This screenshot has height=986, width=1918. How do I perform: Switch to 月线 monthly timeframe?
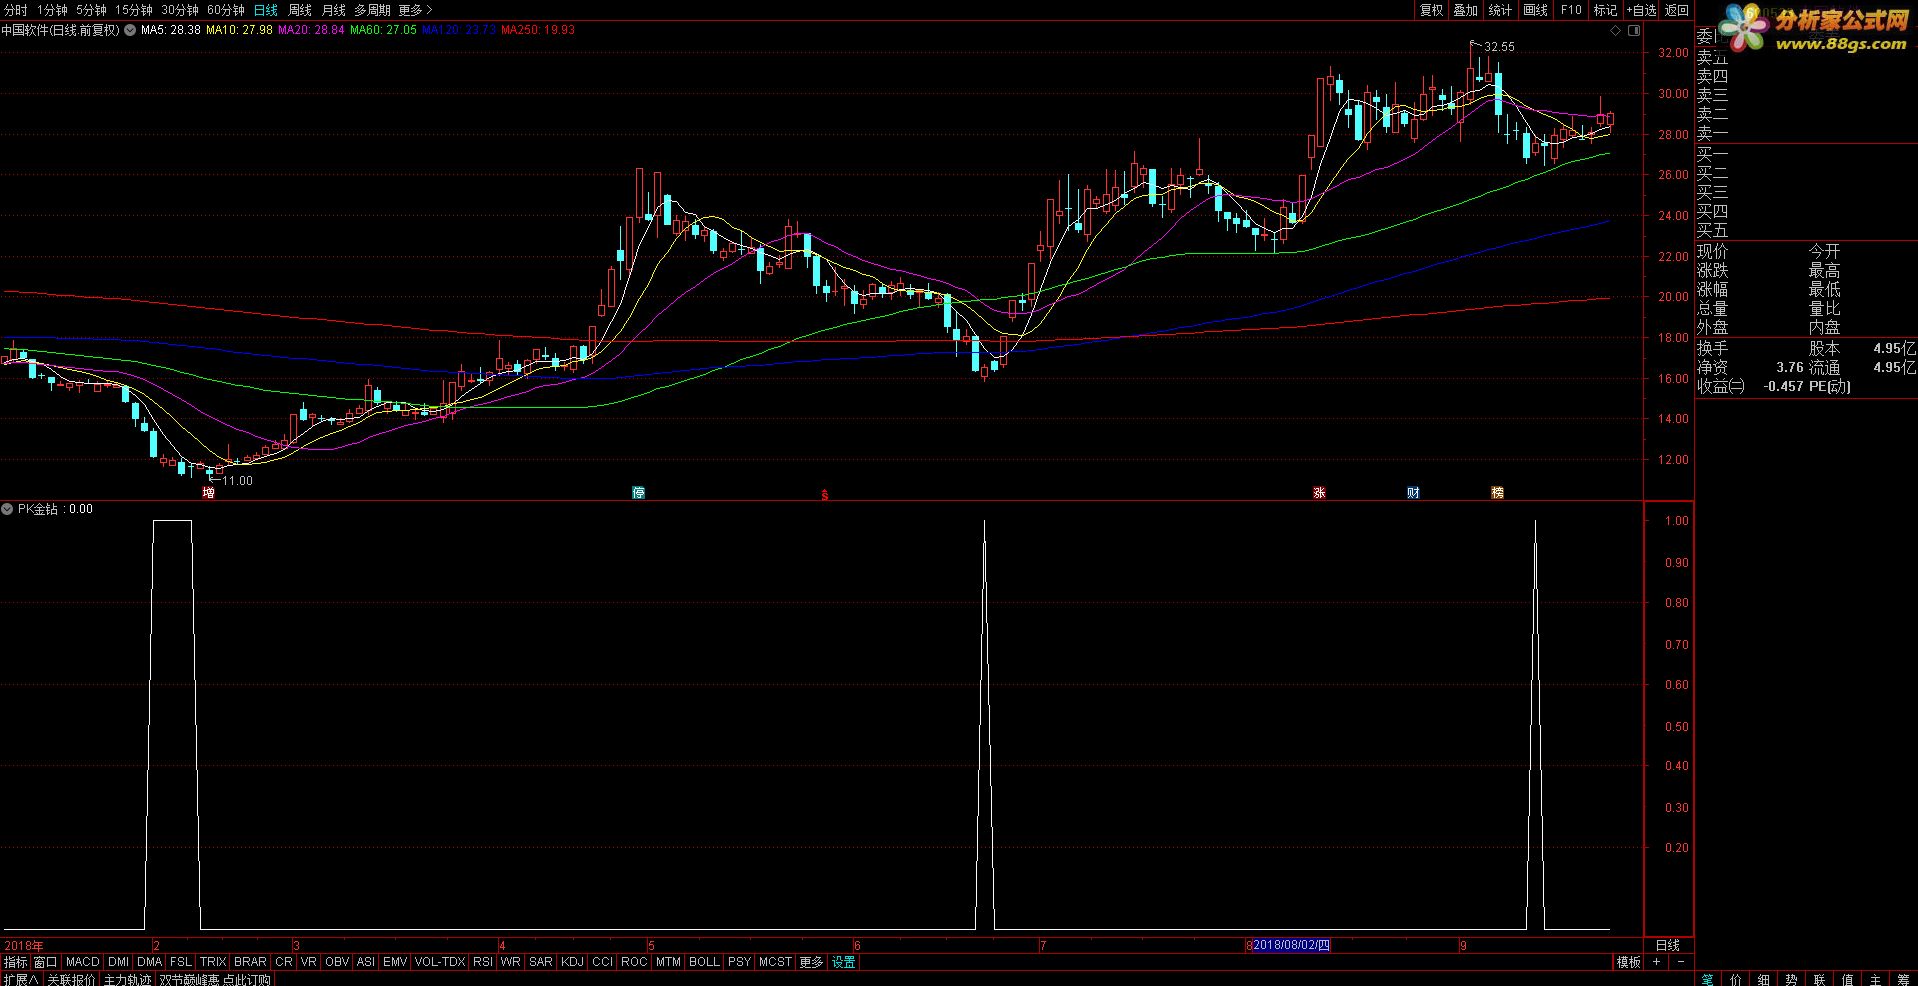(x=334, y=10)
